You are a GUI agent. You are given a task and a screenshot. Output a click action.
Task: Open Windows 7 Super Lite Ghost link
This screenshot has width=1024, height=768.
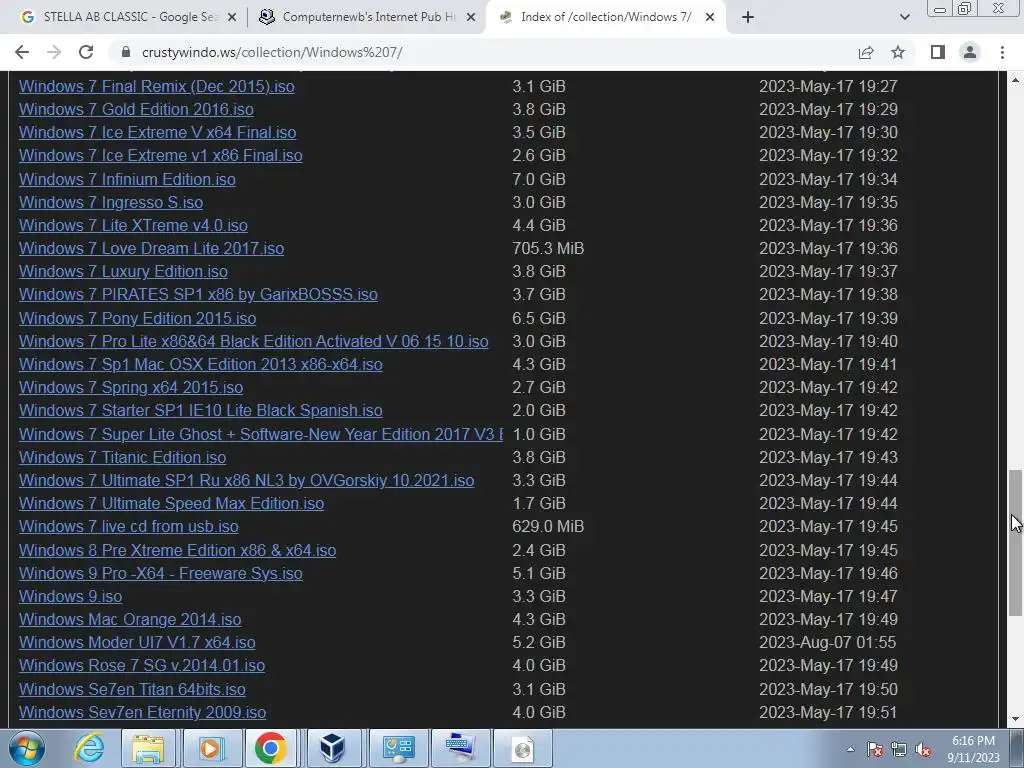[x=261, y=434]
